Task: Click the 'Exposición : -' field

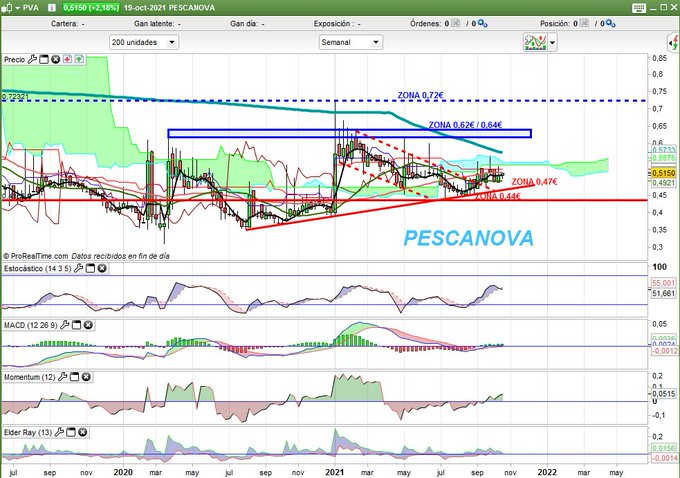Action: pyautogui.click(x=337, y=23)
